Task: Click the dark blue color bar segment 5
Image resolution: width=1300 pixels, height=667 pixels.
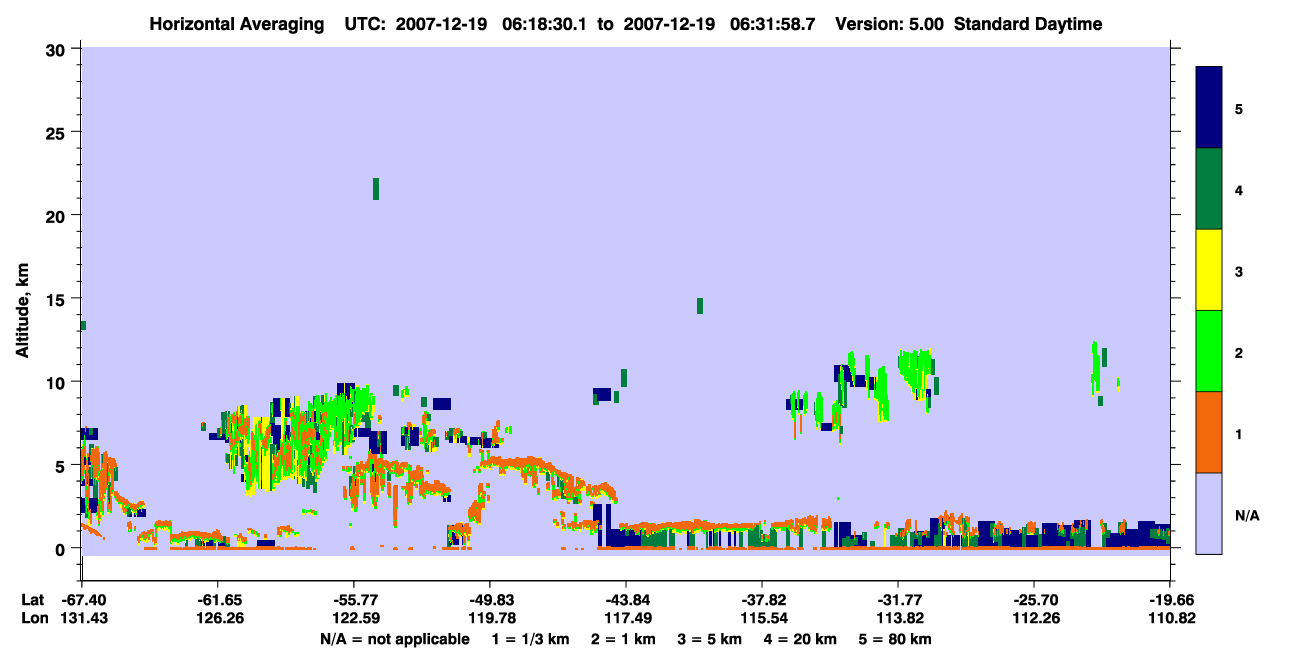Action: 1209,108
